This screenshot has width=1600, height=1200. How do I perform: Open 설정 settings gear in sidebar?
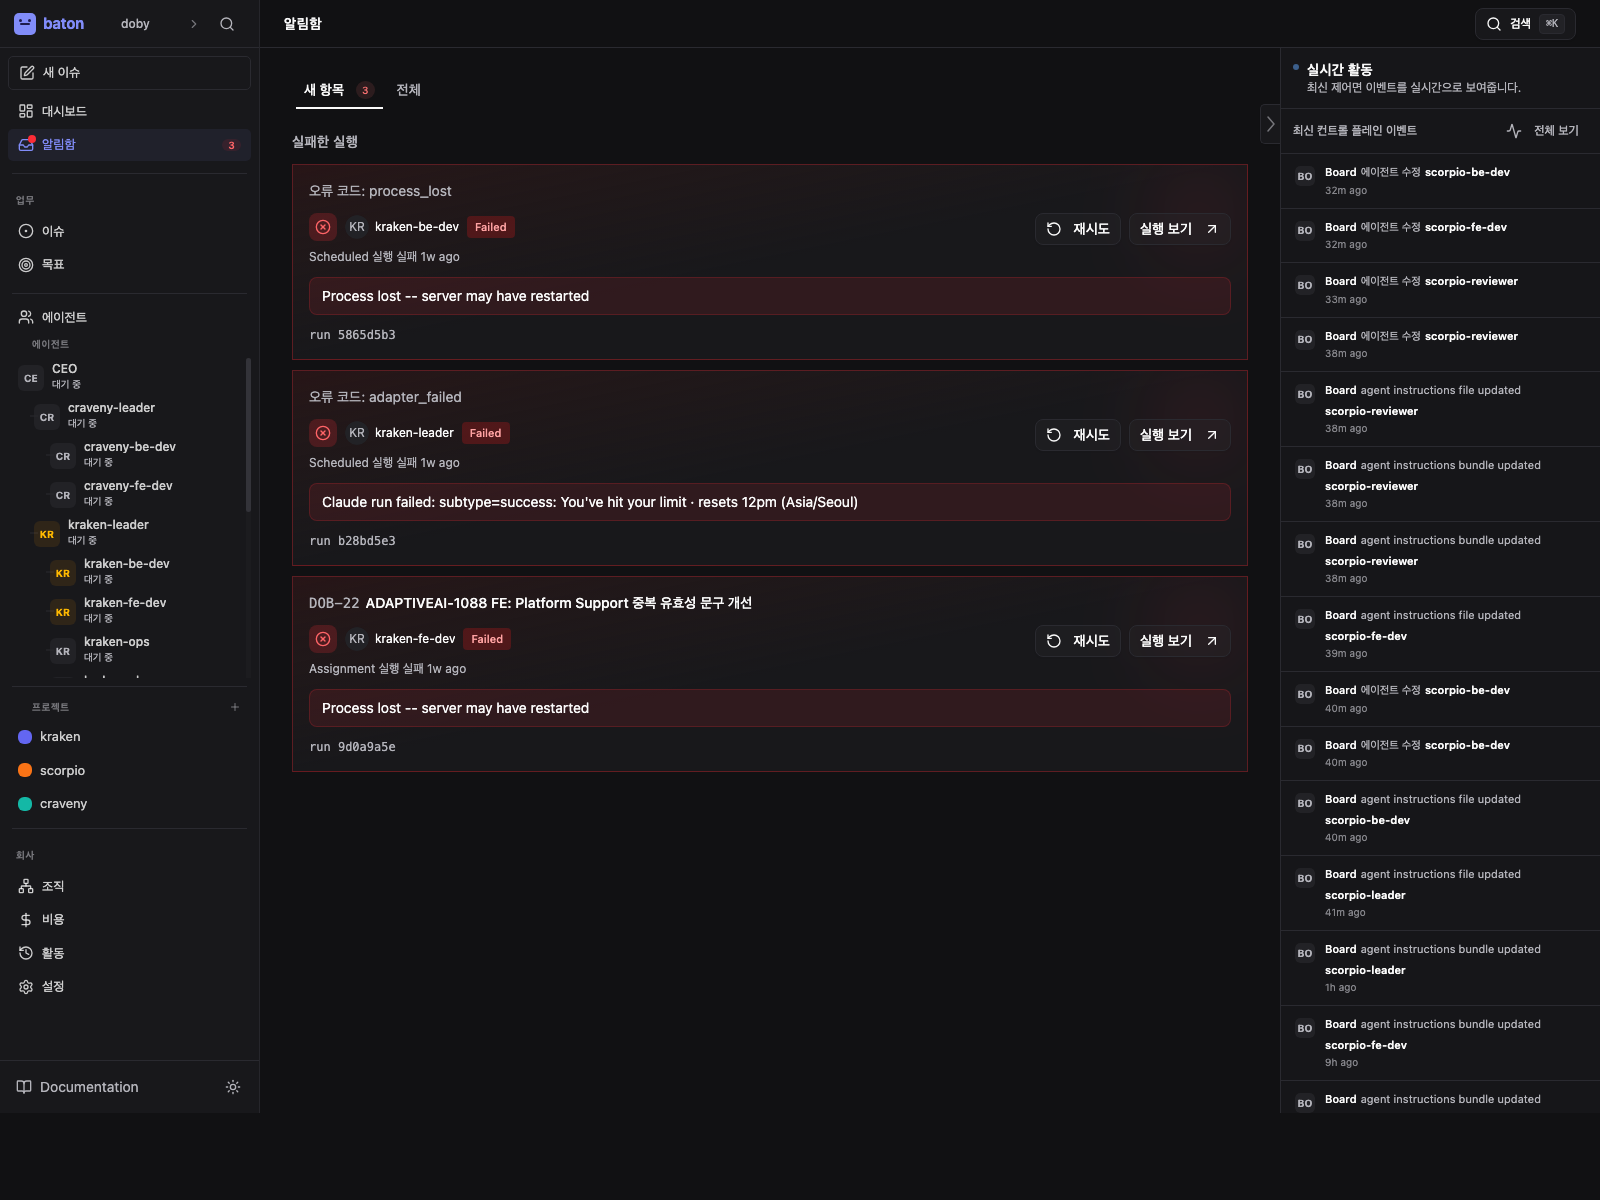click(26, 987)
